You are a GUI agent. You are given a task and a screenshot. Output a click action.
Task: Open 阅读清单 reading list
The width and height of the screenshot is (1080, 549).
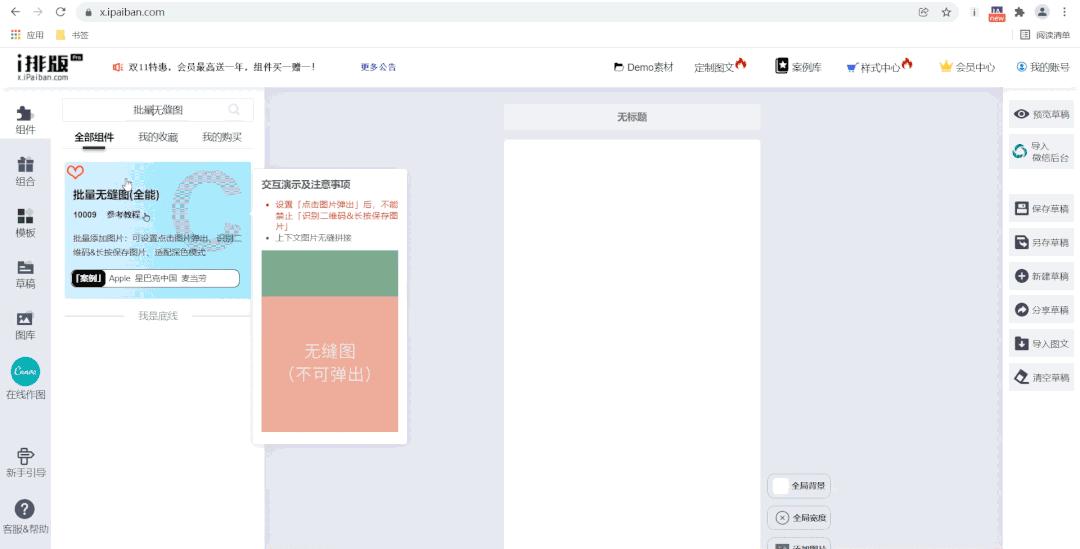pyautogui.click(x=1046, y=34)
